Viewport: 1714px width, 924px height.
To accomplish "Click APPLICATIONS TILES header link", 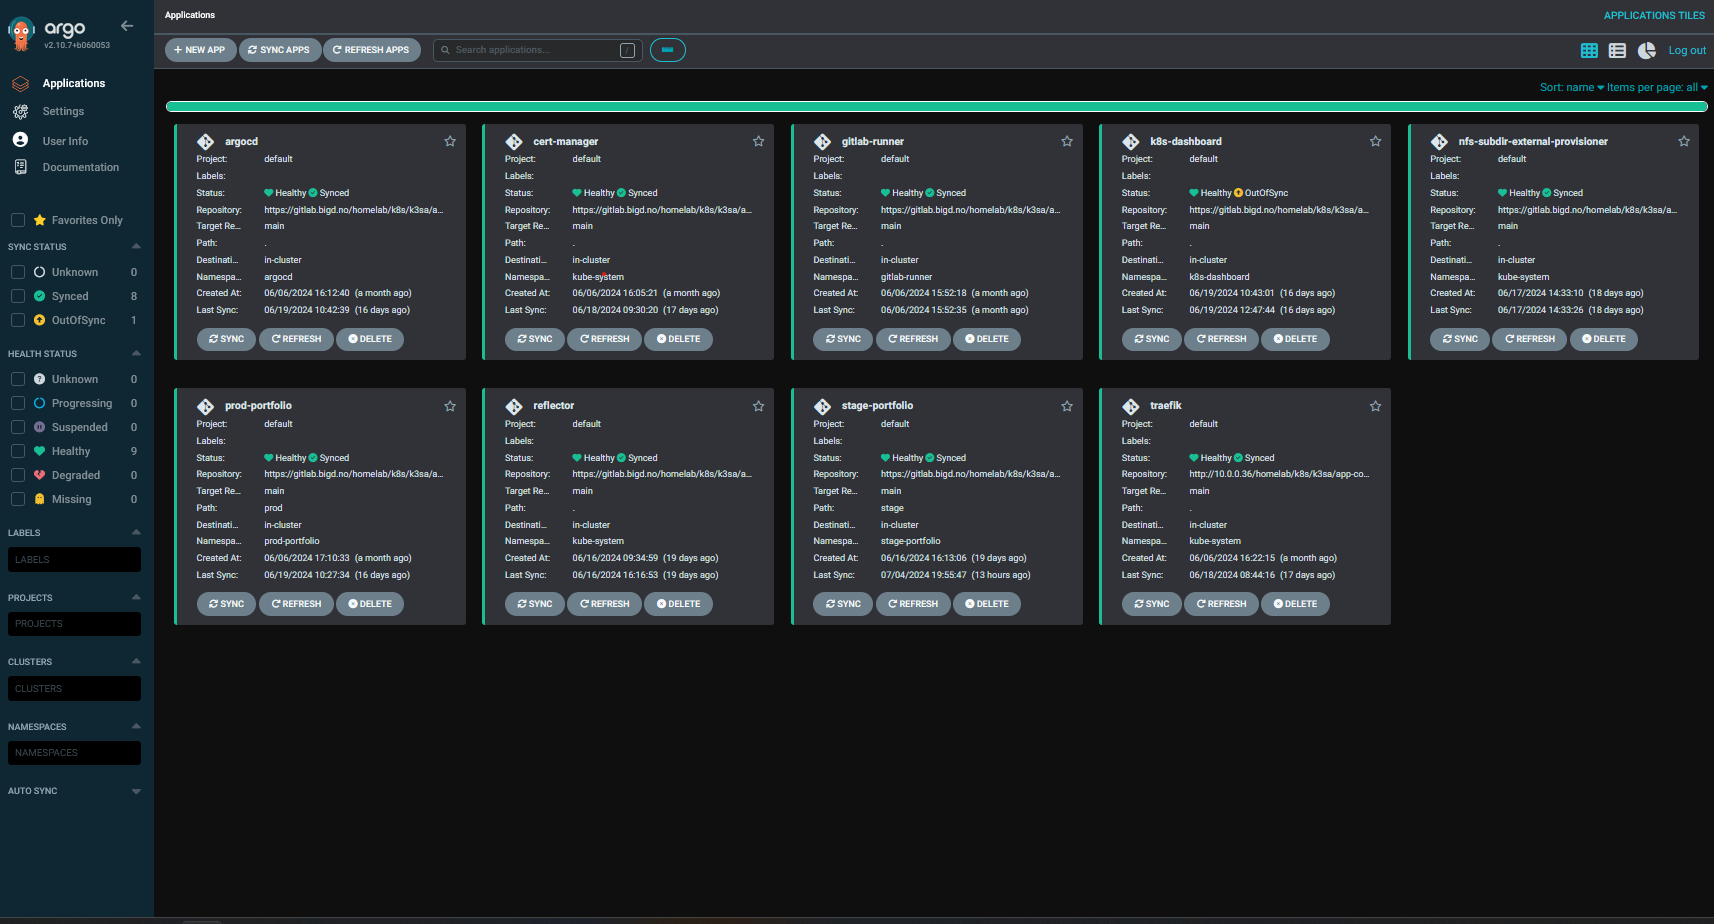I will pos(1654,15).
